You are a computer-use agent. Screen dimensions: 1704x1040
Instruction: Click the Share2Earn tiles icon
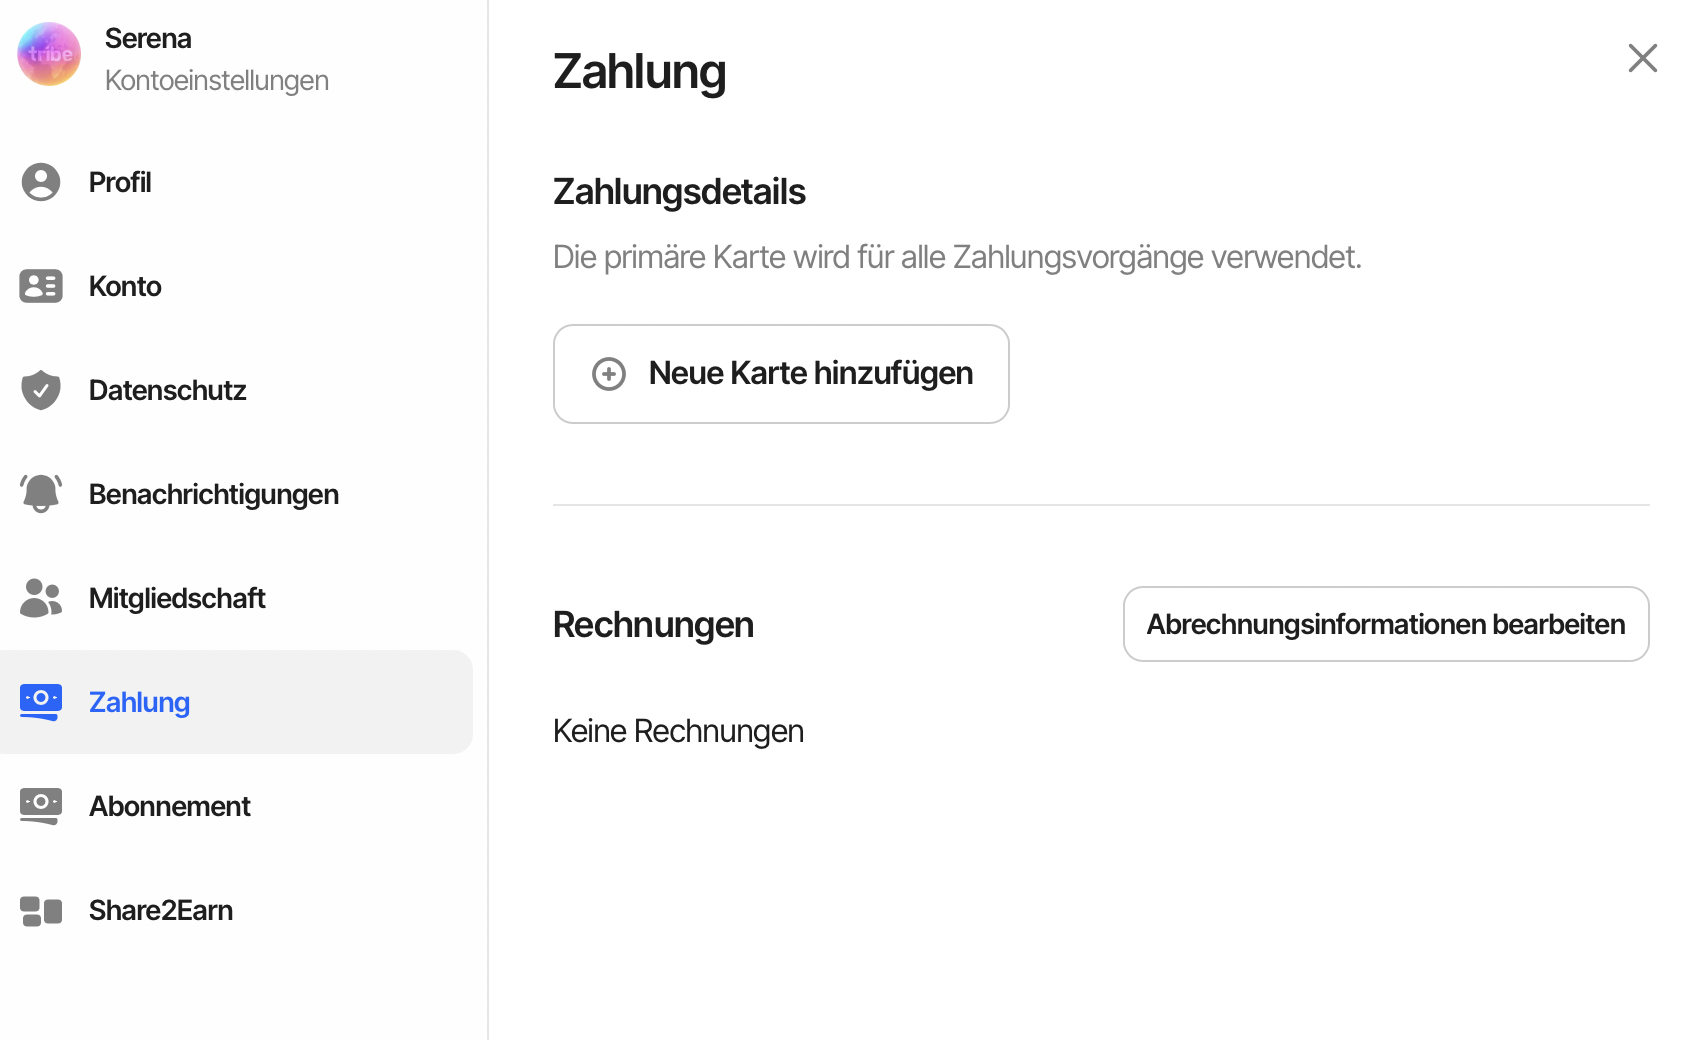(x=41, y=910)
